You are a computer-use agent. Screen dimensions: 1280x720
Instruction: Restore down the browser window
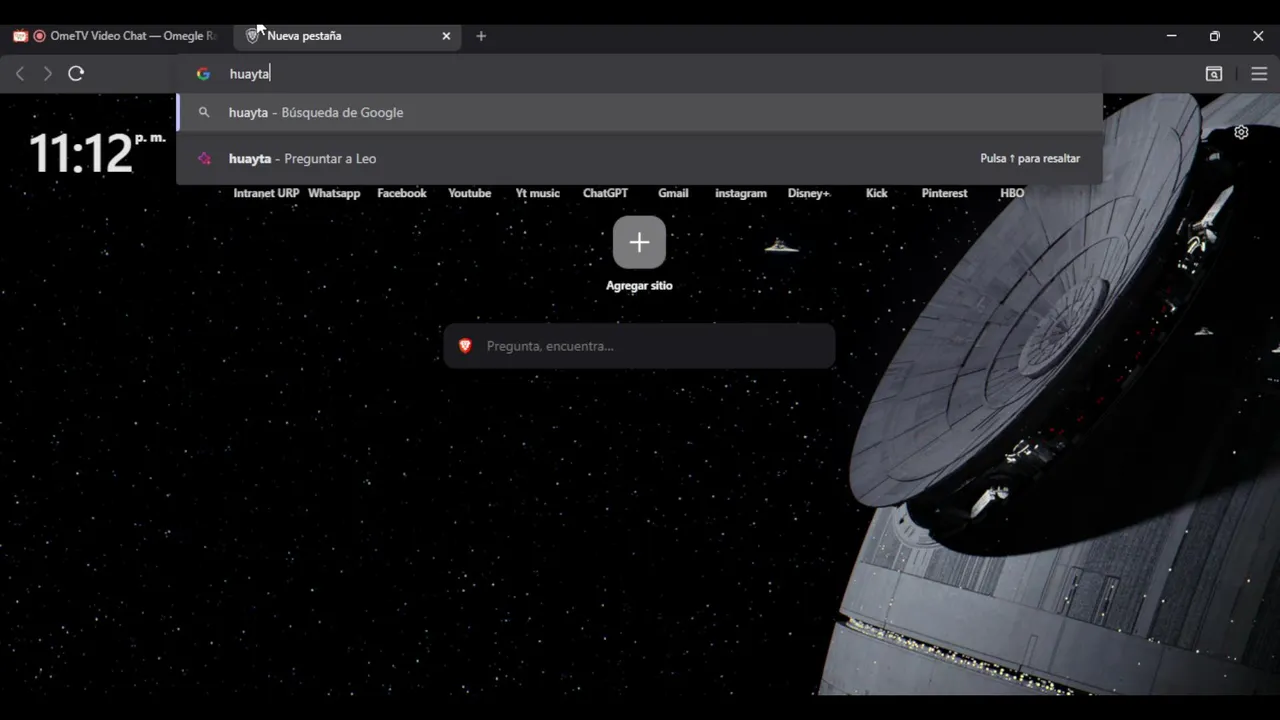(1214, 36)
